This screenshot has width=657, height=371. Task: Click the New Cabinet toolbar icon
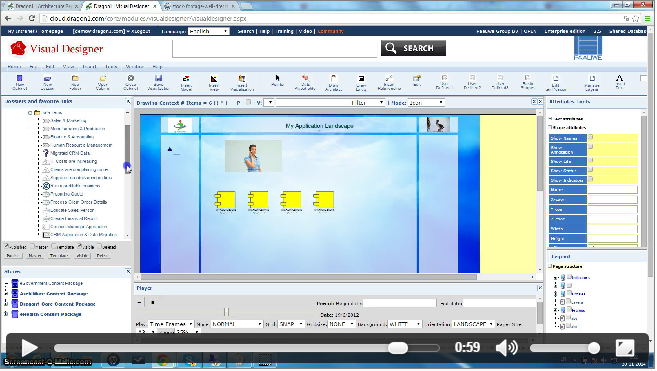(20, 82)
